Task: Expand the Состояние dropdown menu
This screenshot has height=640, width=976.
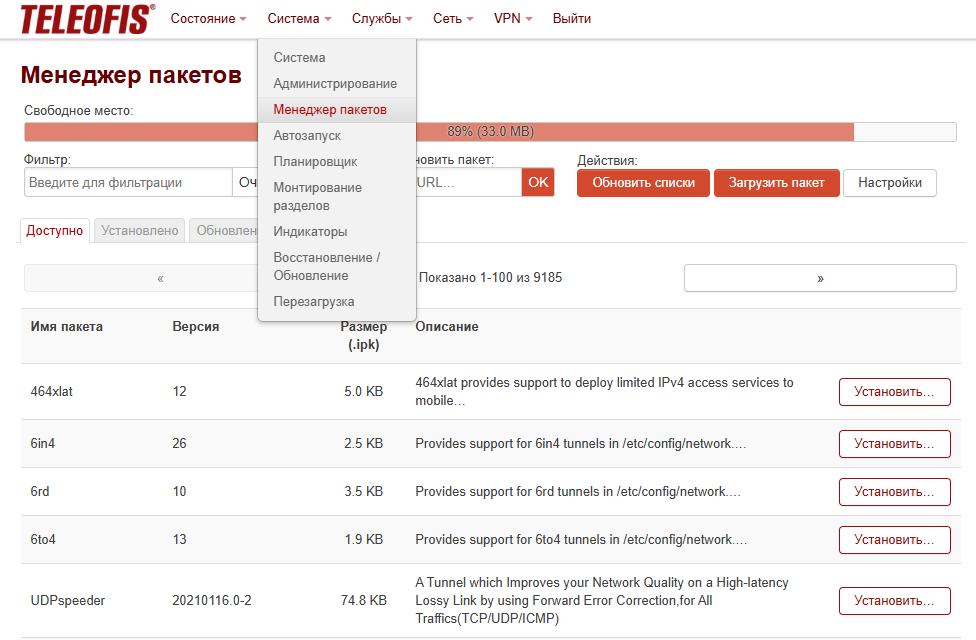Action: [209, 19]
